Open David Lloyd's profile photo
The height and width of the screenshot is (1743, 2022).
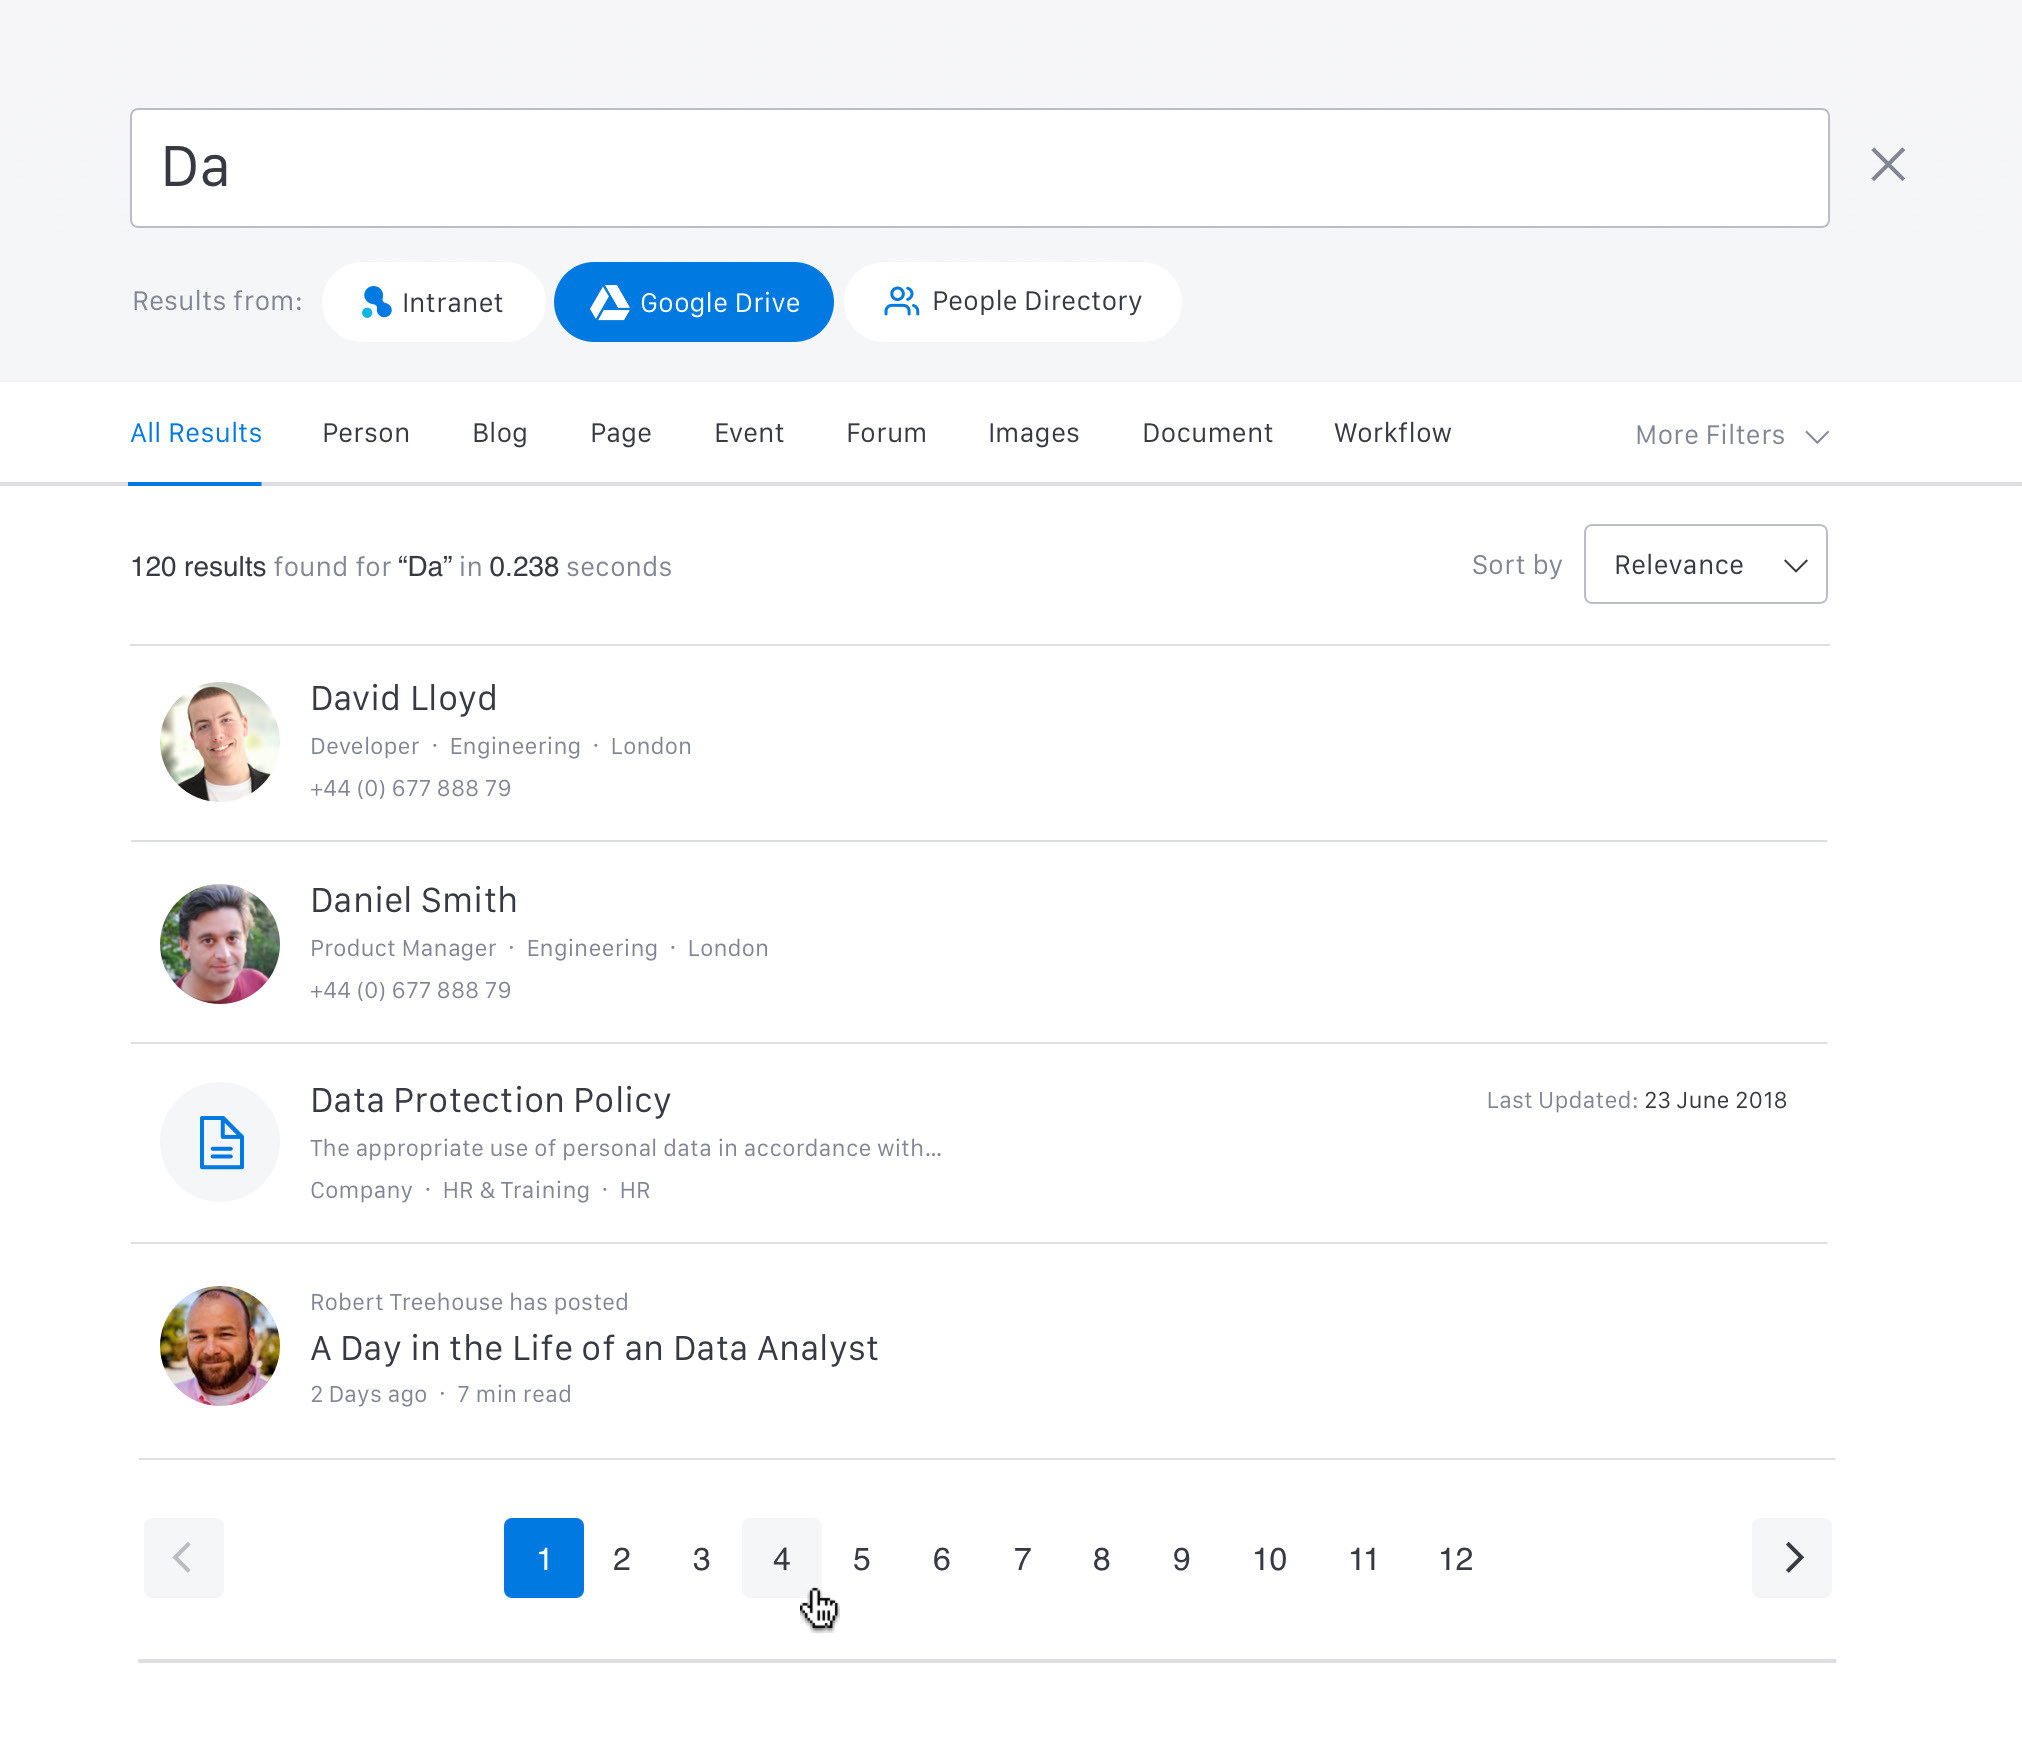point(220,741)
